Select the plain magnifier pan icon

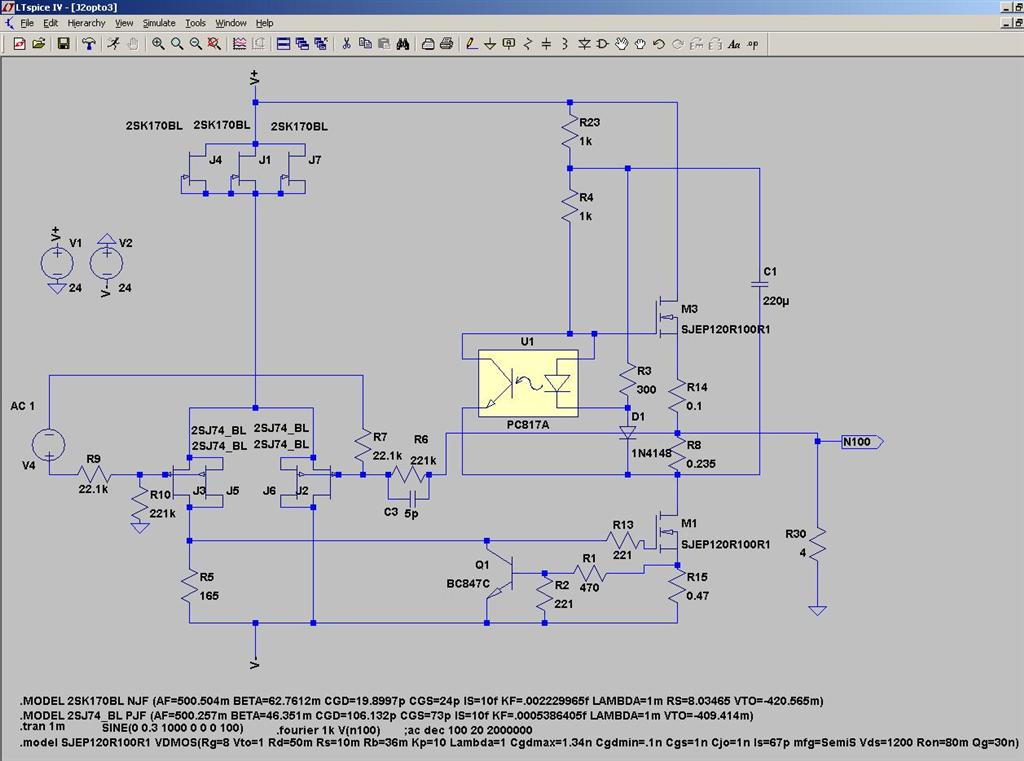click(x=176, y=44)
